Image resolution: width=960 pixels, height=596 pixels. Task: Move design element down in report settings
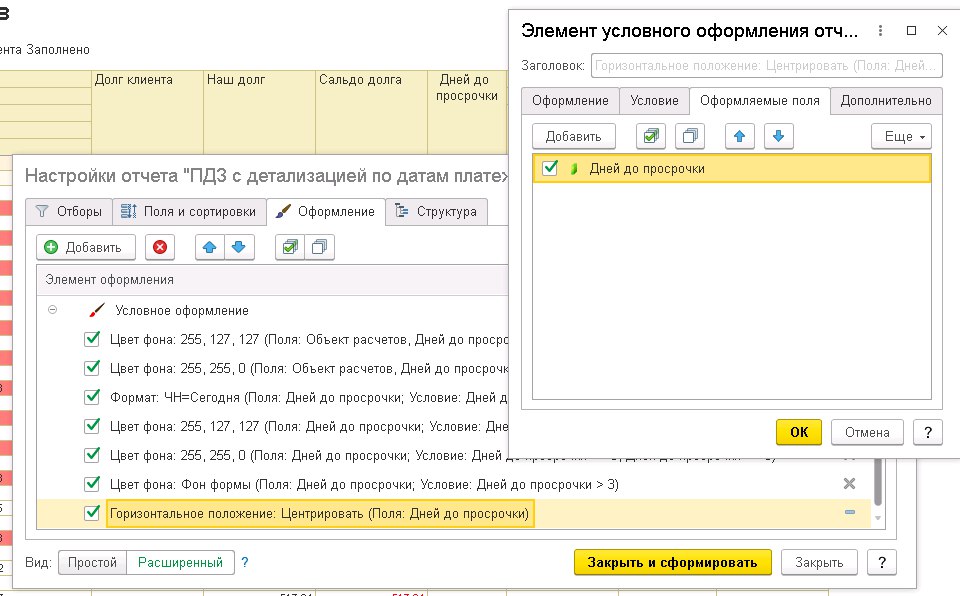tap(239, 247)
